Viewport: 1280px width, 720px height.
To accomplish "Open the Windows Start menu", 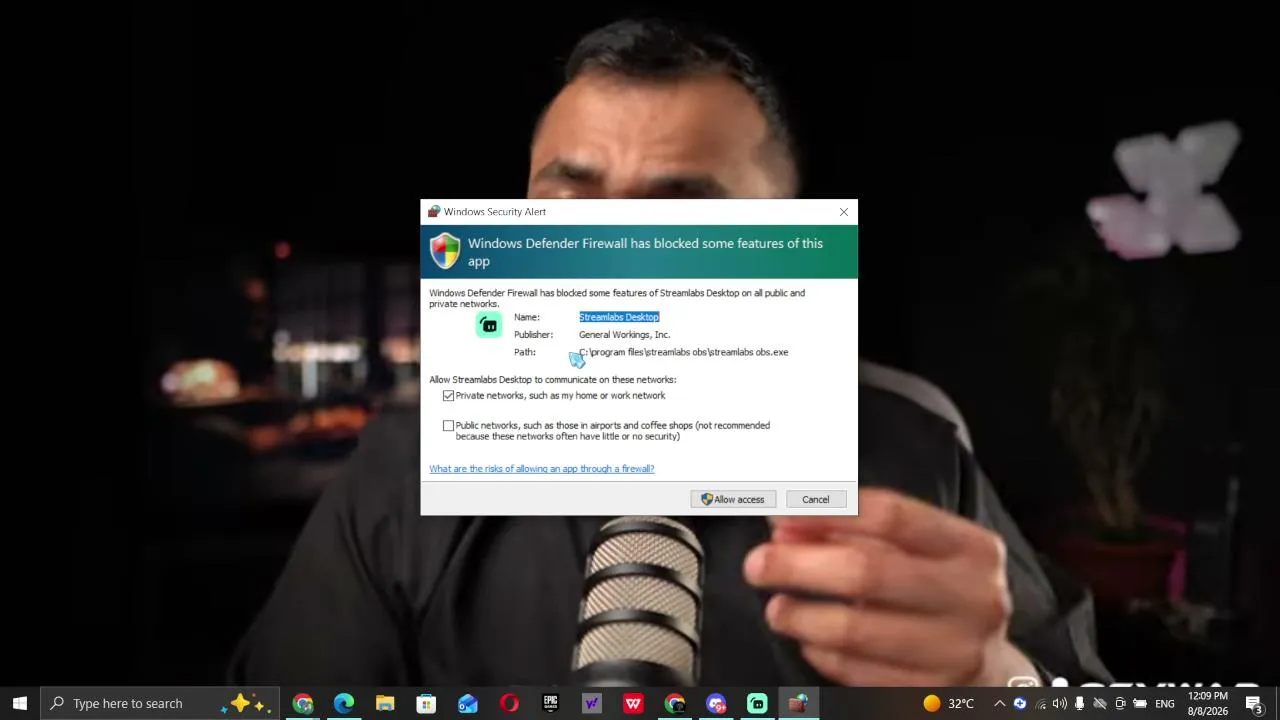I will [x=20, y=703].
